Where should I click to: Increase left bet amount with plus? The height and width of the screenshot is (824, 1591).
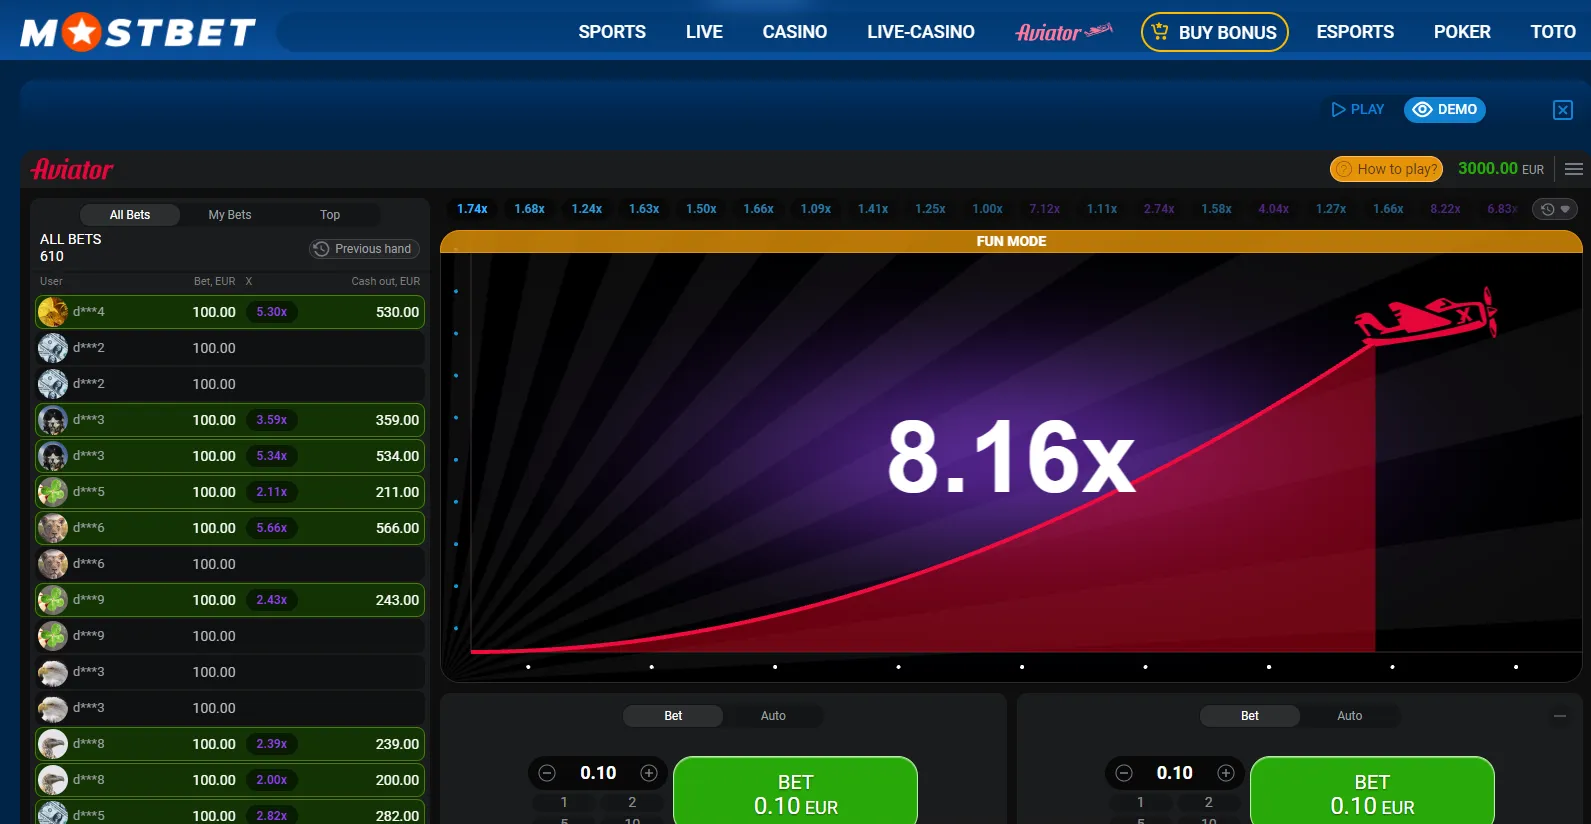coord(649,773)
